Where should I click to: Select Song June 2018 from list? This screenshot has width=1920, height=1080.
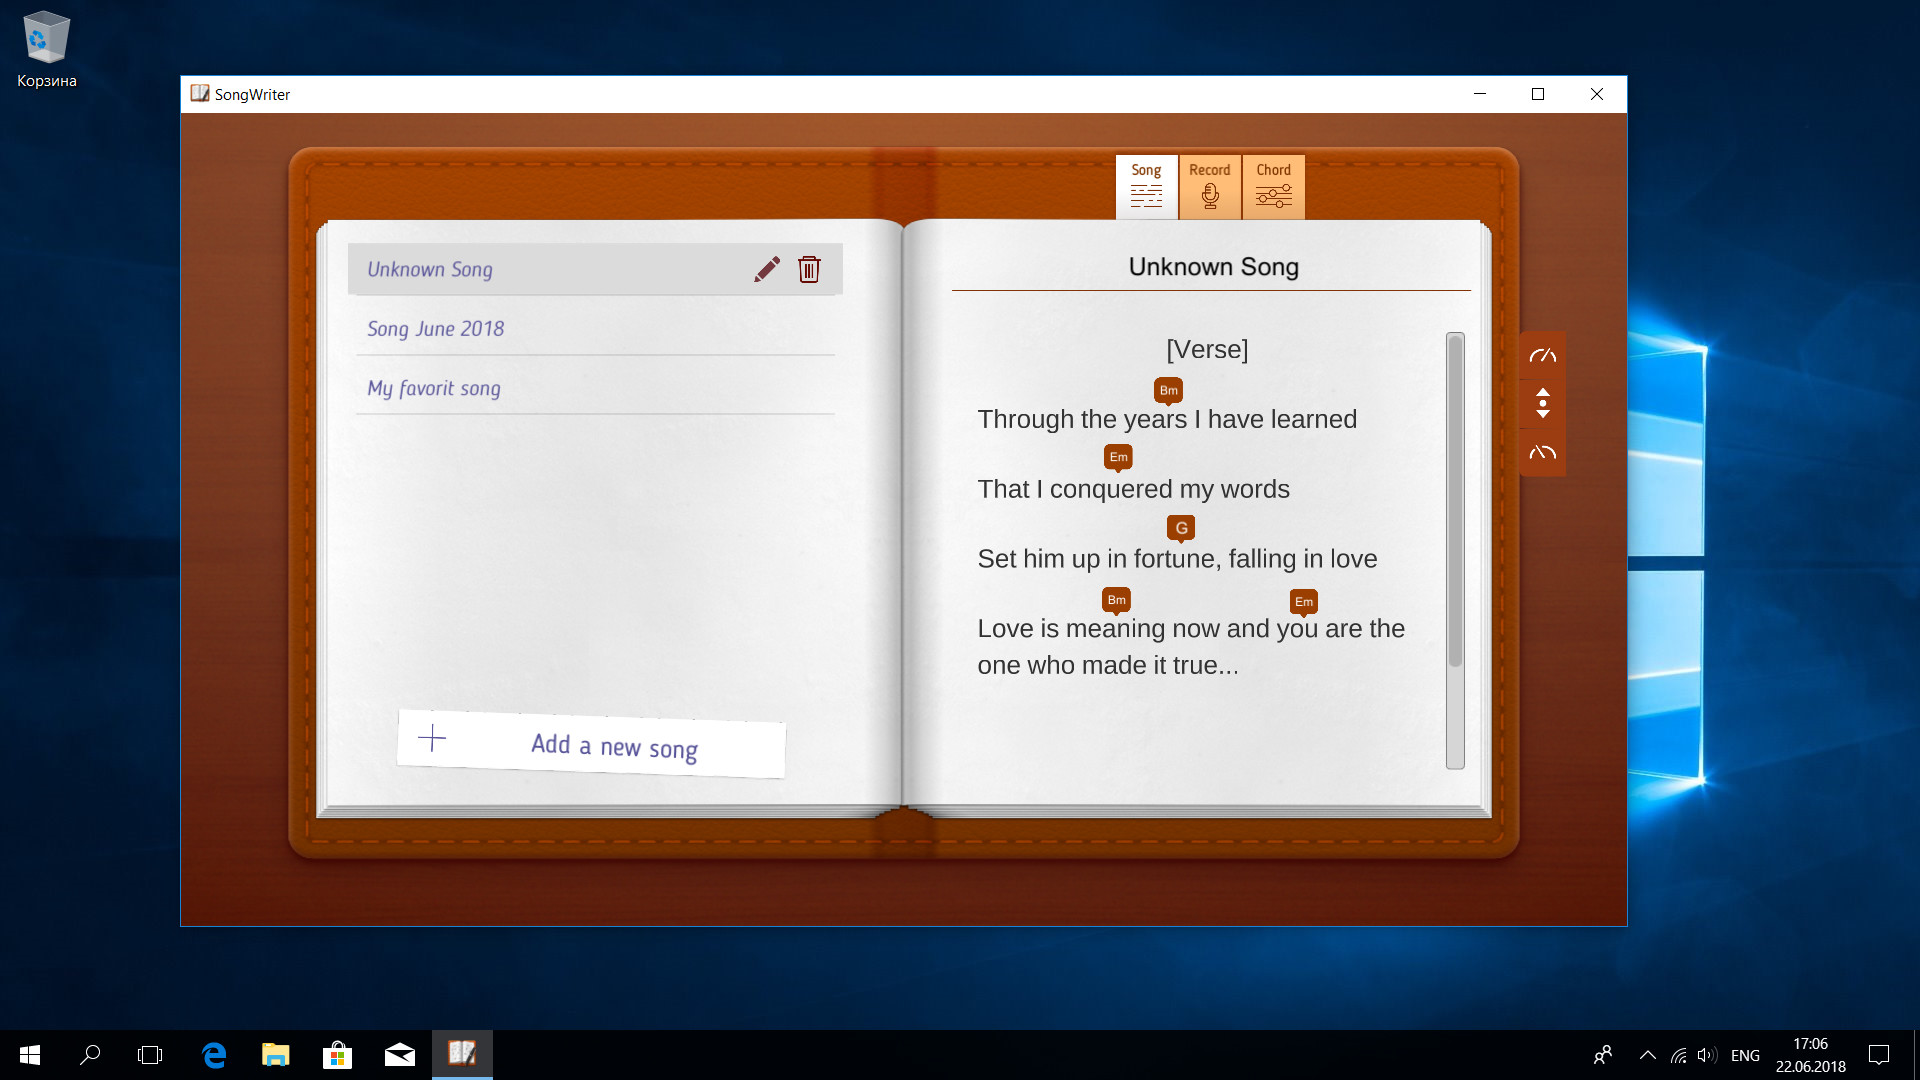(435, 328)
